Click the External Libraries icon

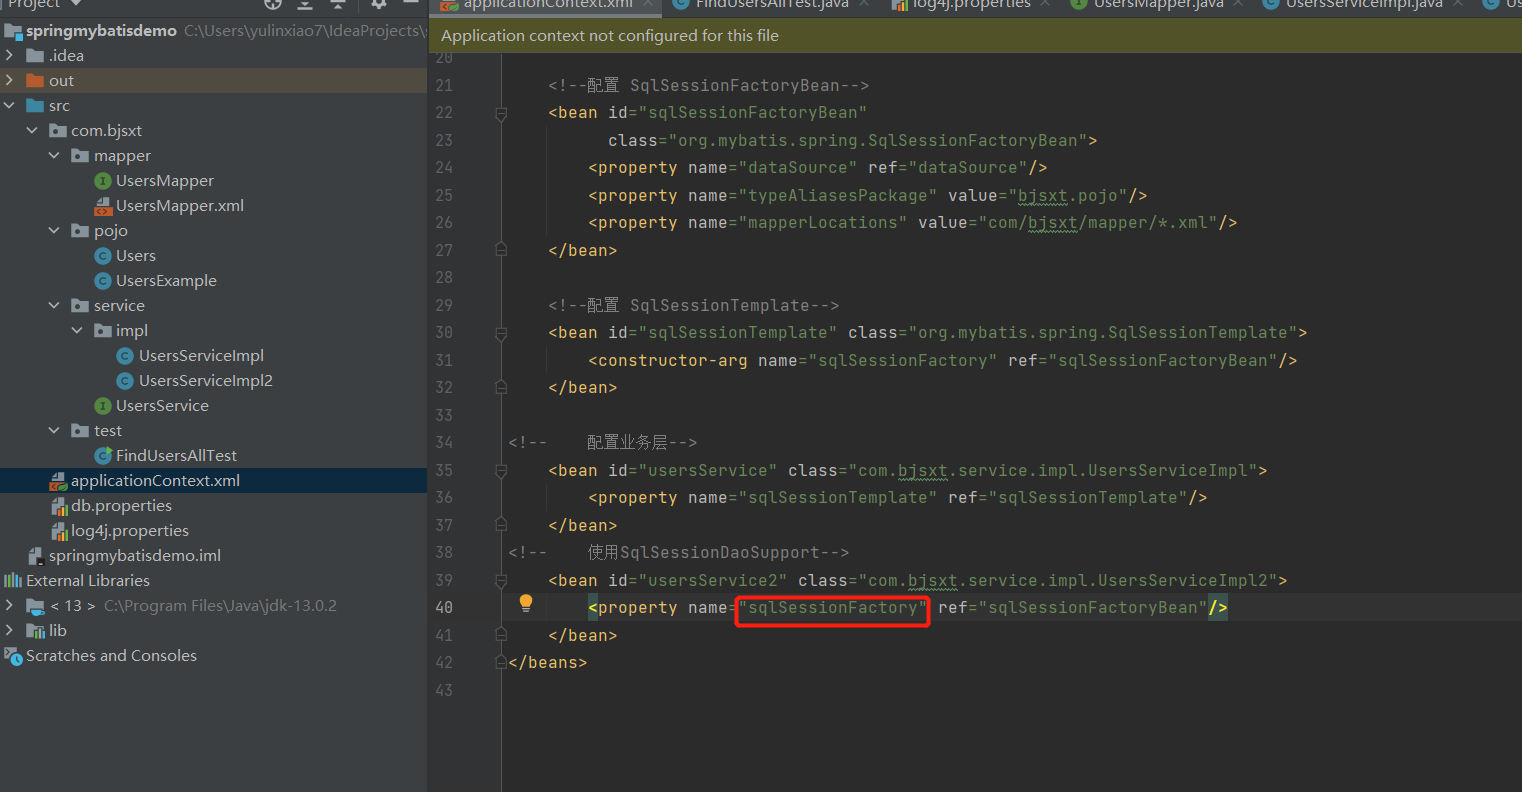click(13, 580)
